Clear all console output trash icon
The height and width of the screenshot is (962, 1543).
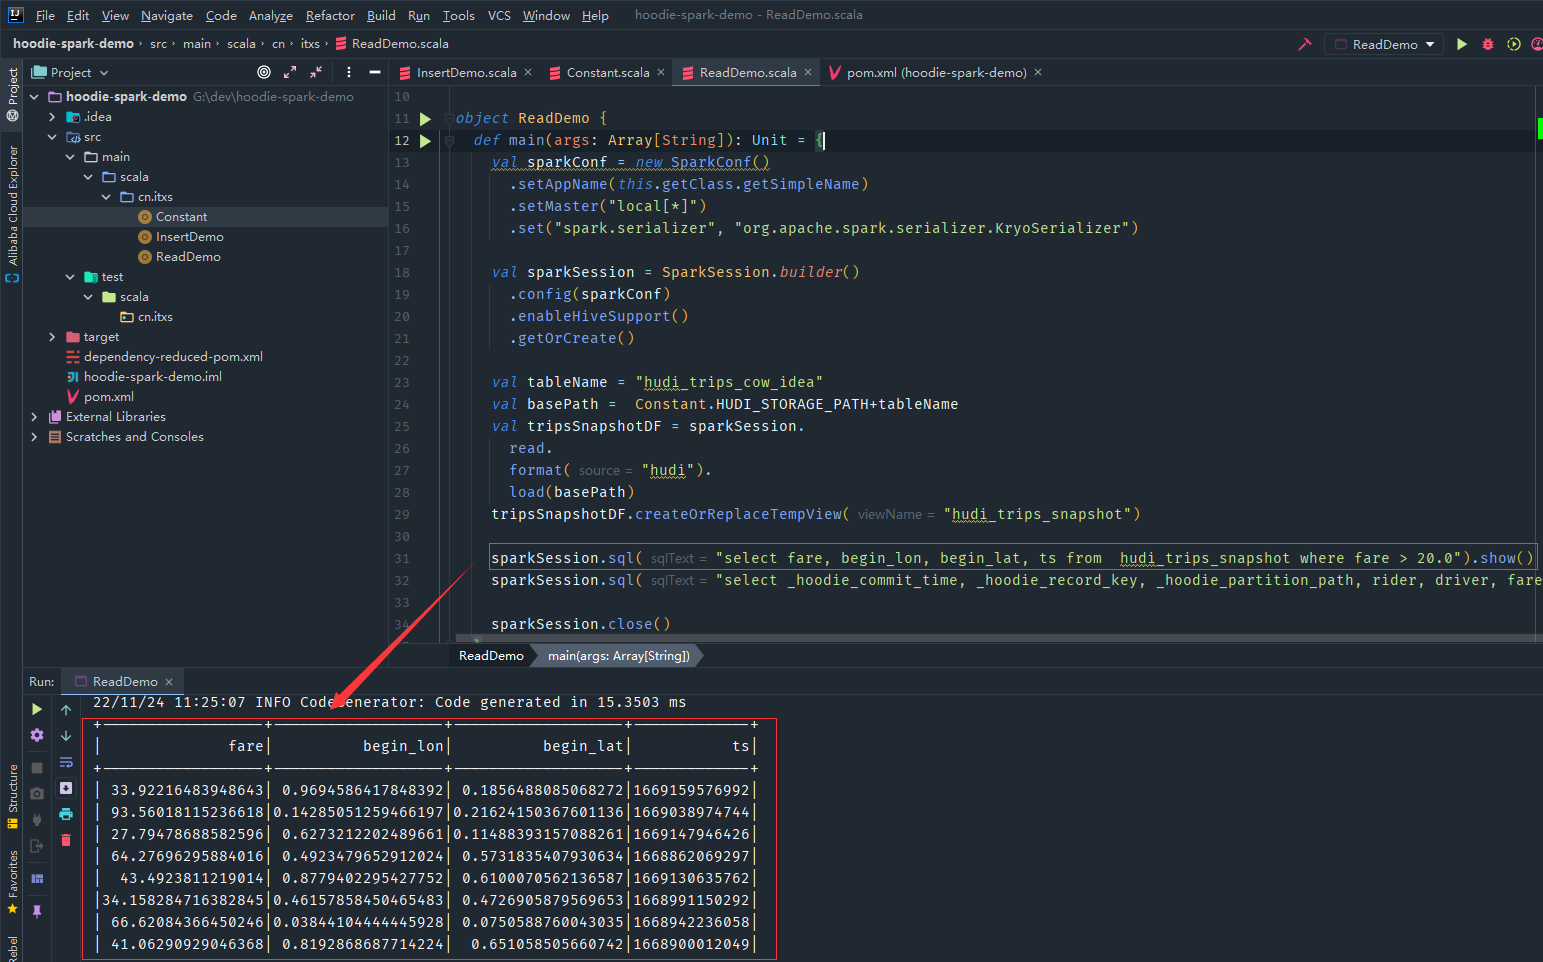tap(66, 840)
